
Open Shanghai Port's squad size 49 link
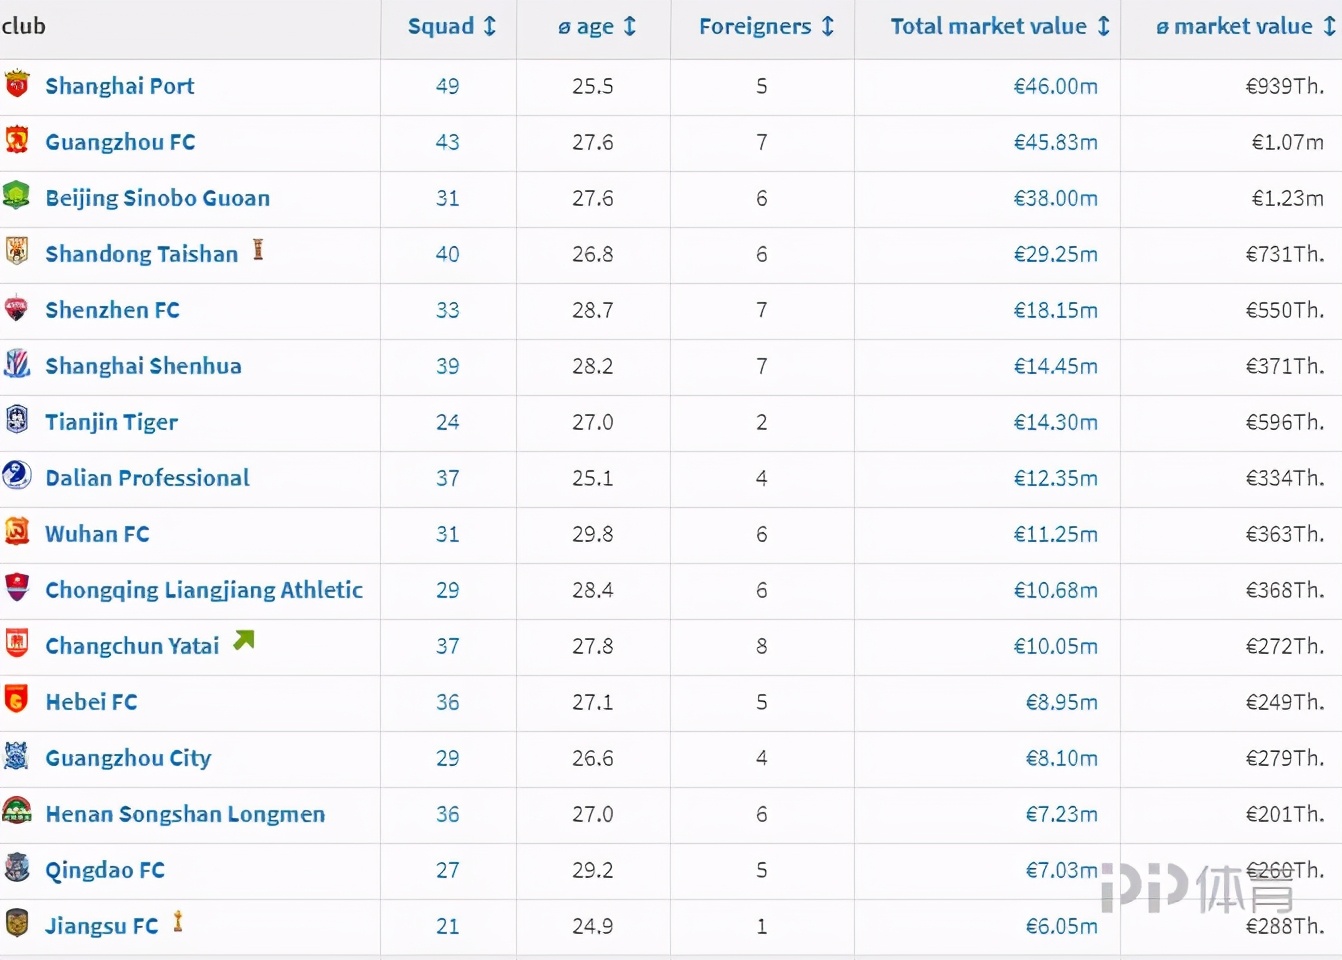pyautogui.click(x=447, y=86)
